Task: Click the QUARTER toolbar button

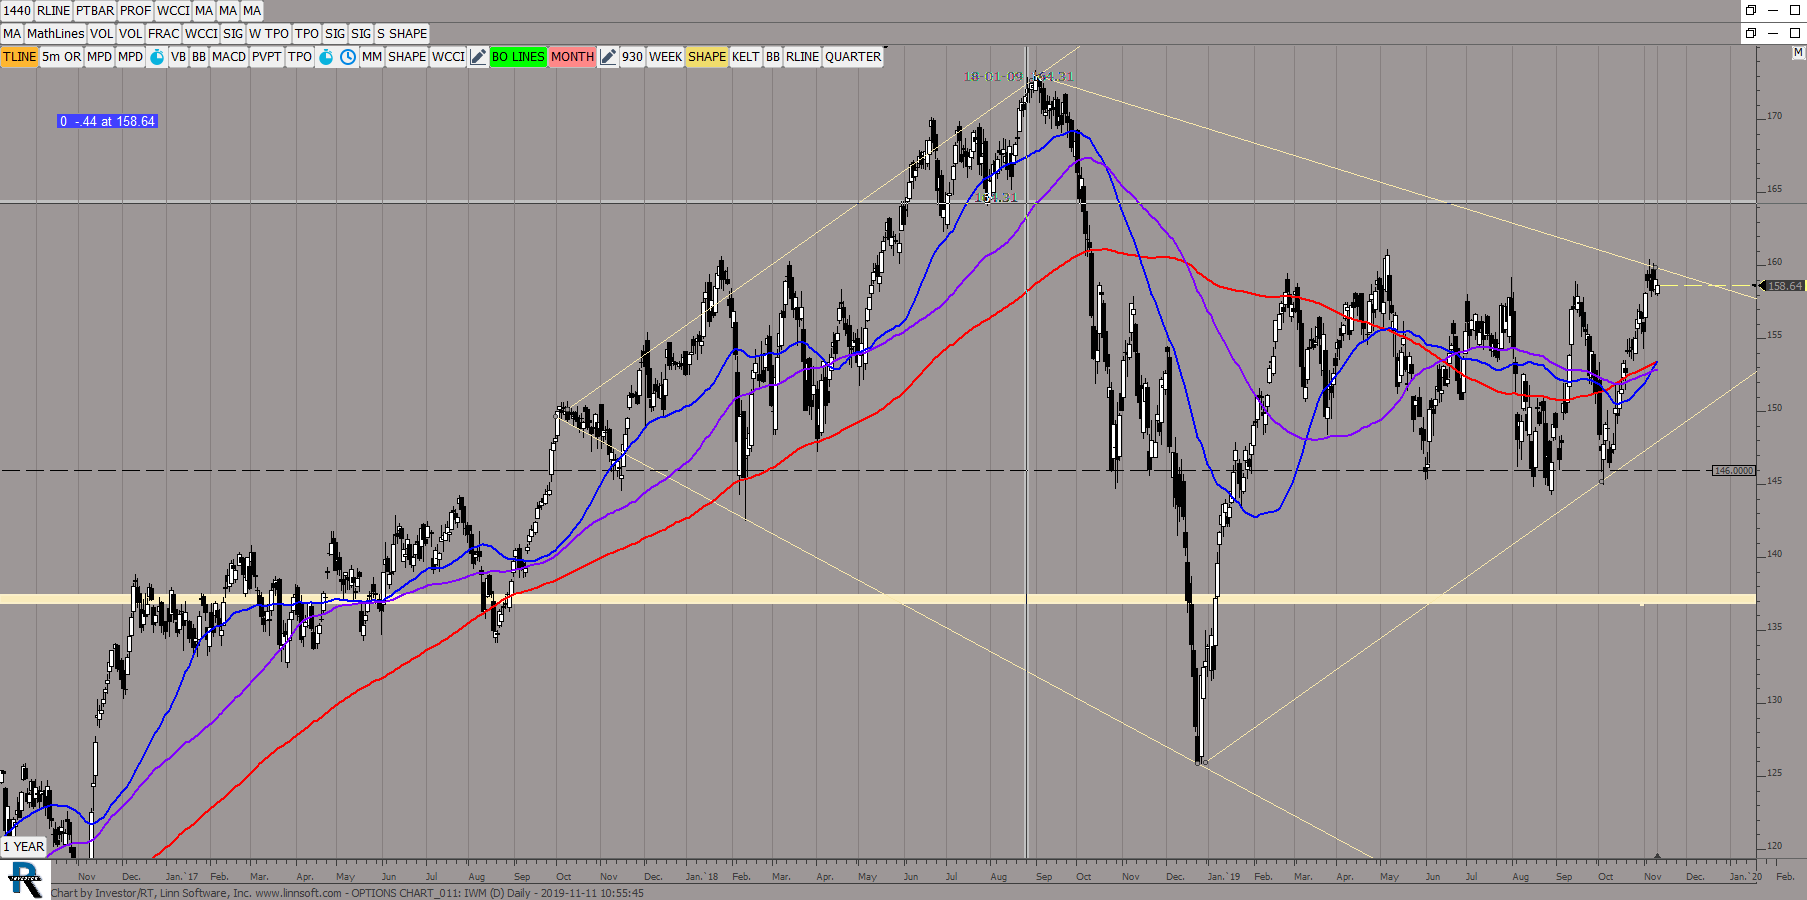Action: 853,57
